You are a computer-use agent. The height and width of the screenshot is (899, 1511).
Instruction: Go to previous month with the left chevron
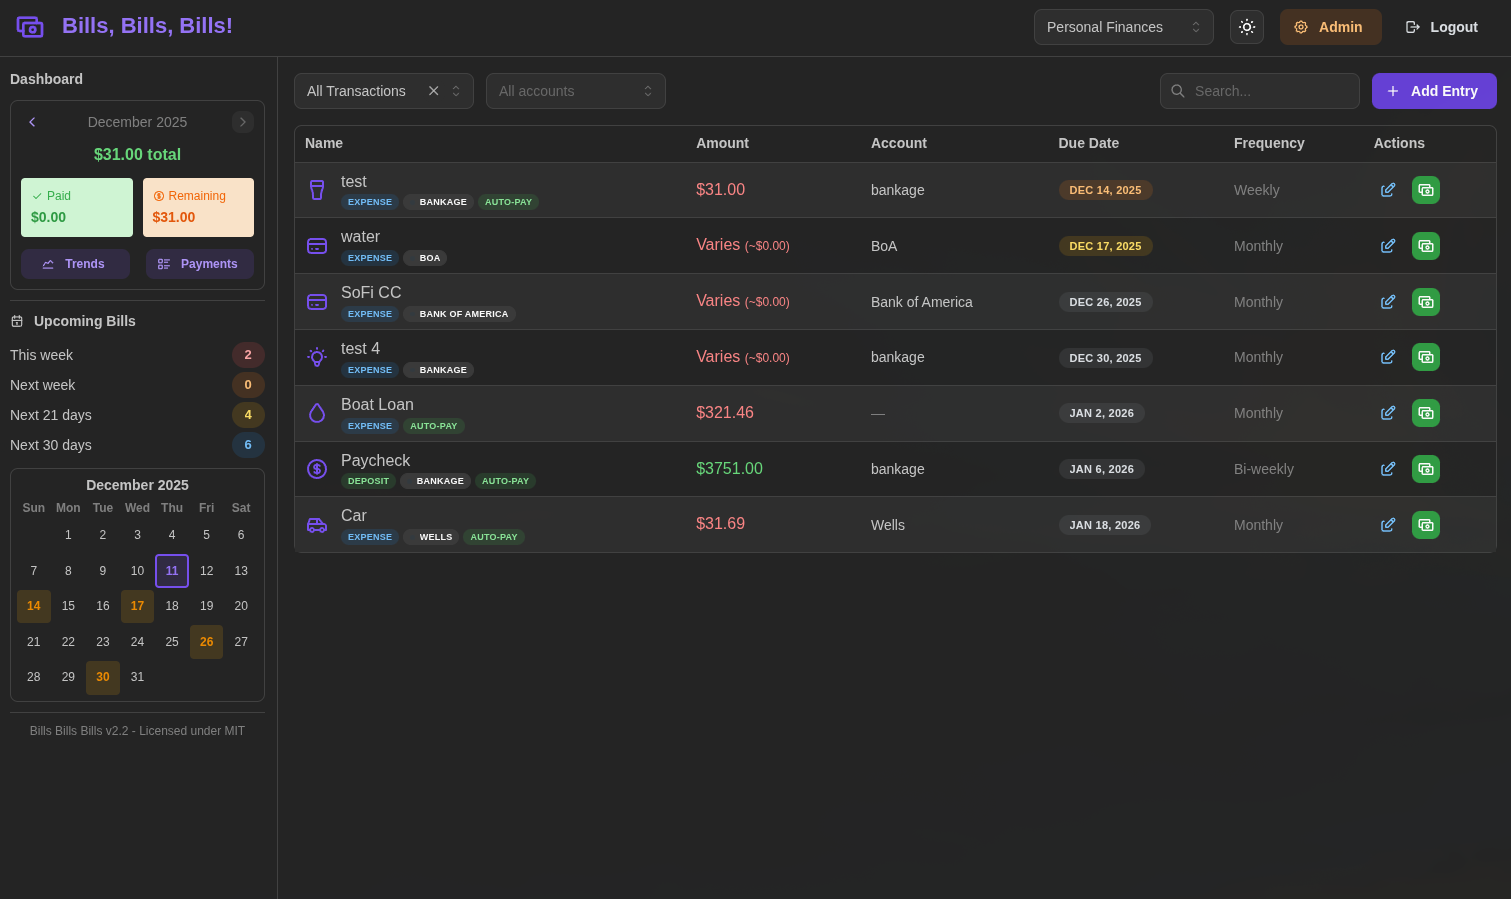(32, 121)
